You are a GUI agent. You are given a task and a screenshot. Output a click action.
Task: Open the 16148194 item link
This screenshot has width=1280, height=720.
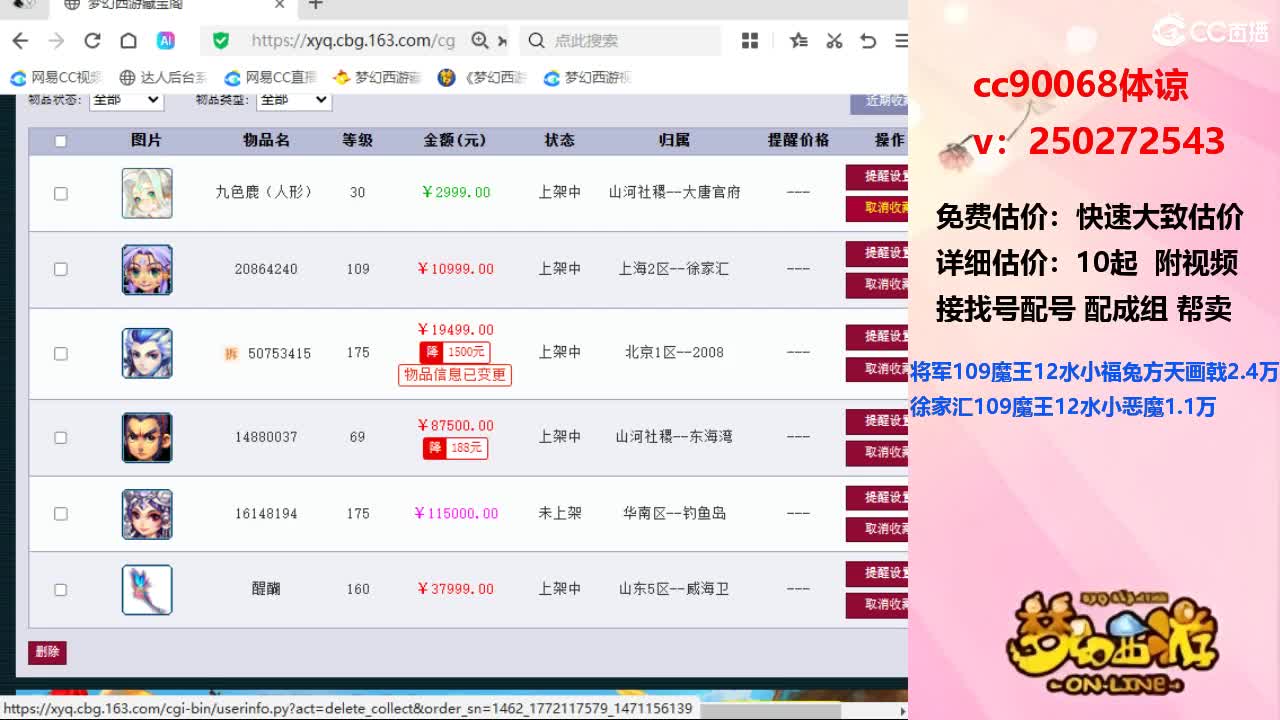pyautogui.click(x=266, y=513)
